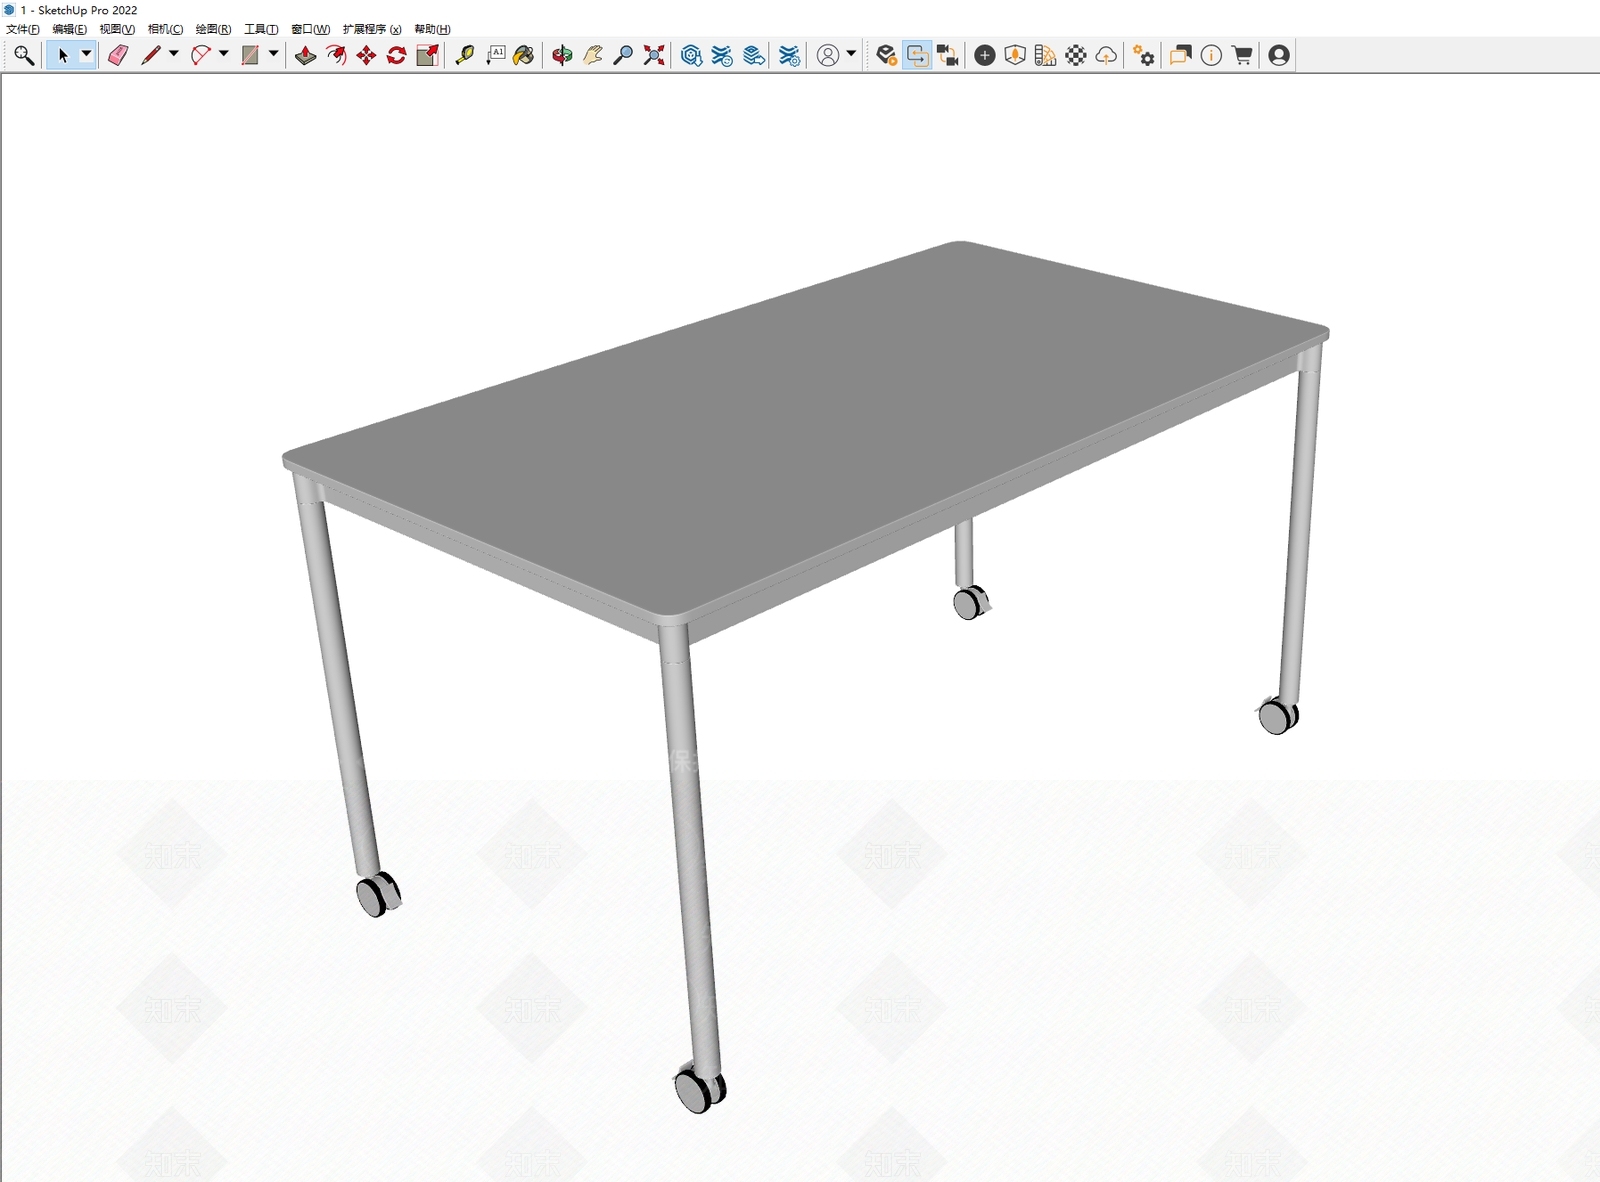Select the Tape Measure tool
Viewport: 1600px width, 1182px height.
[465, 55]
